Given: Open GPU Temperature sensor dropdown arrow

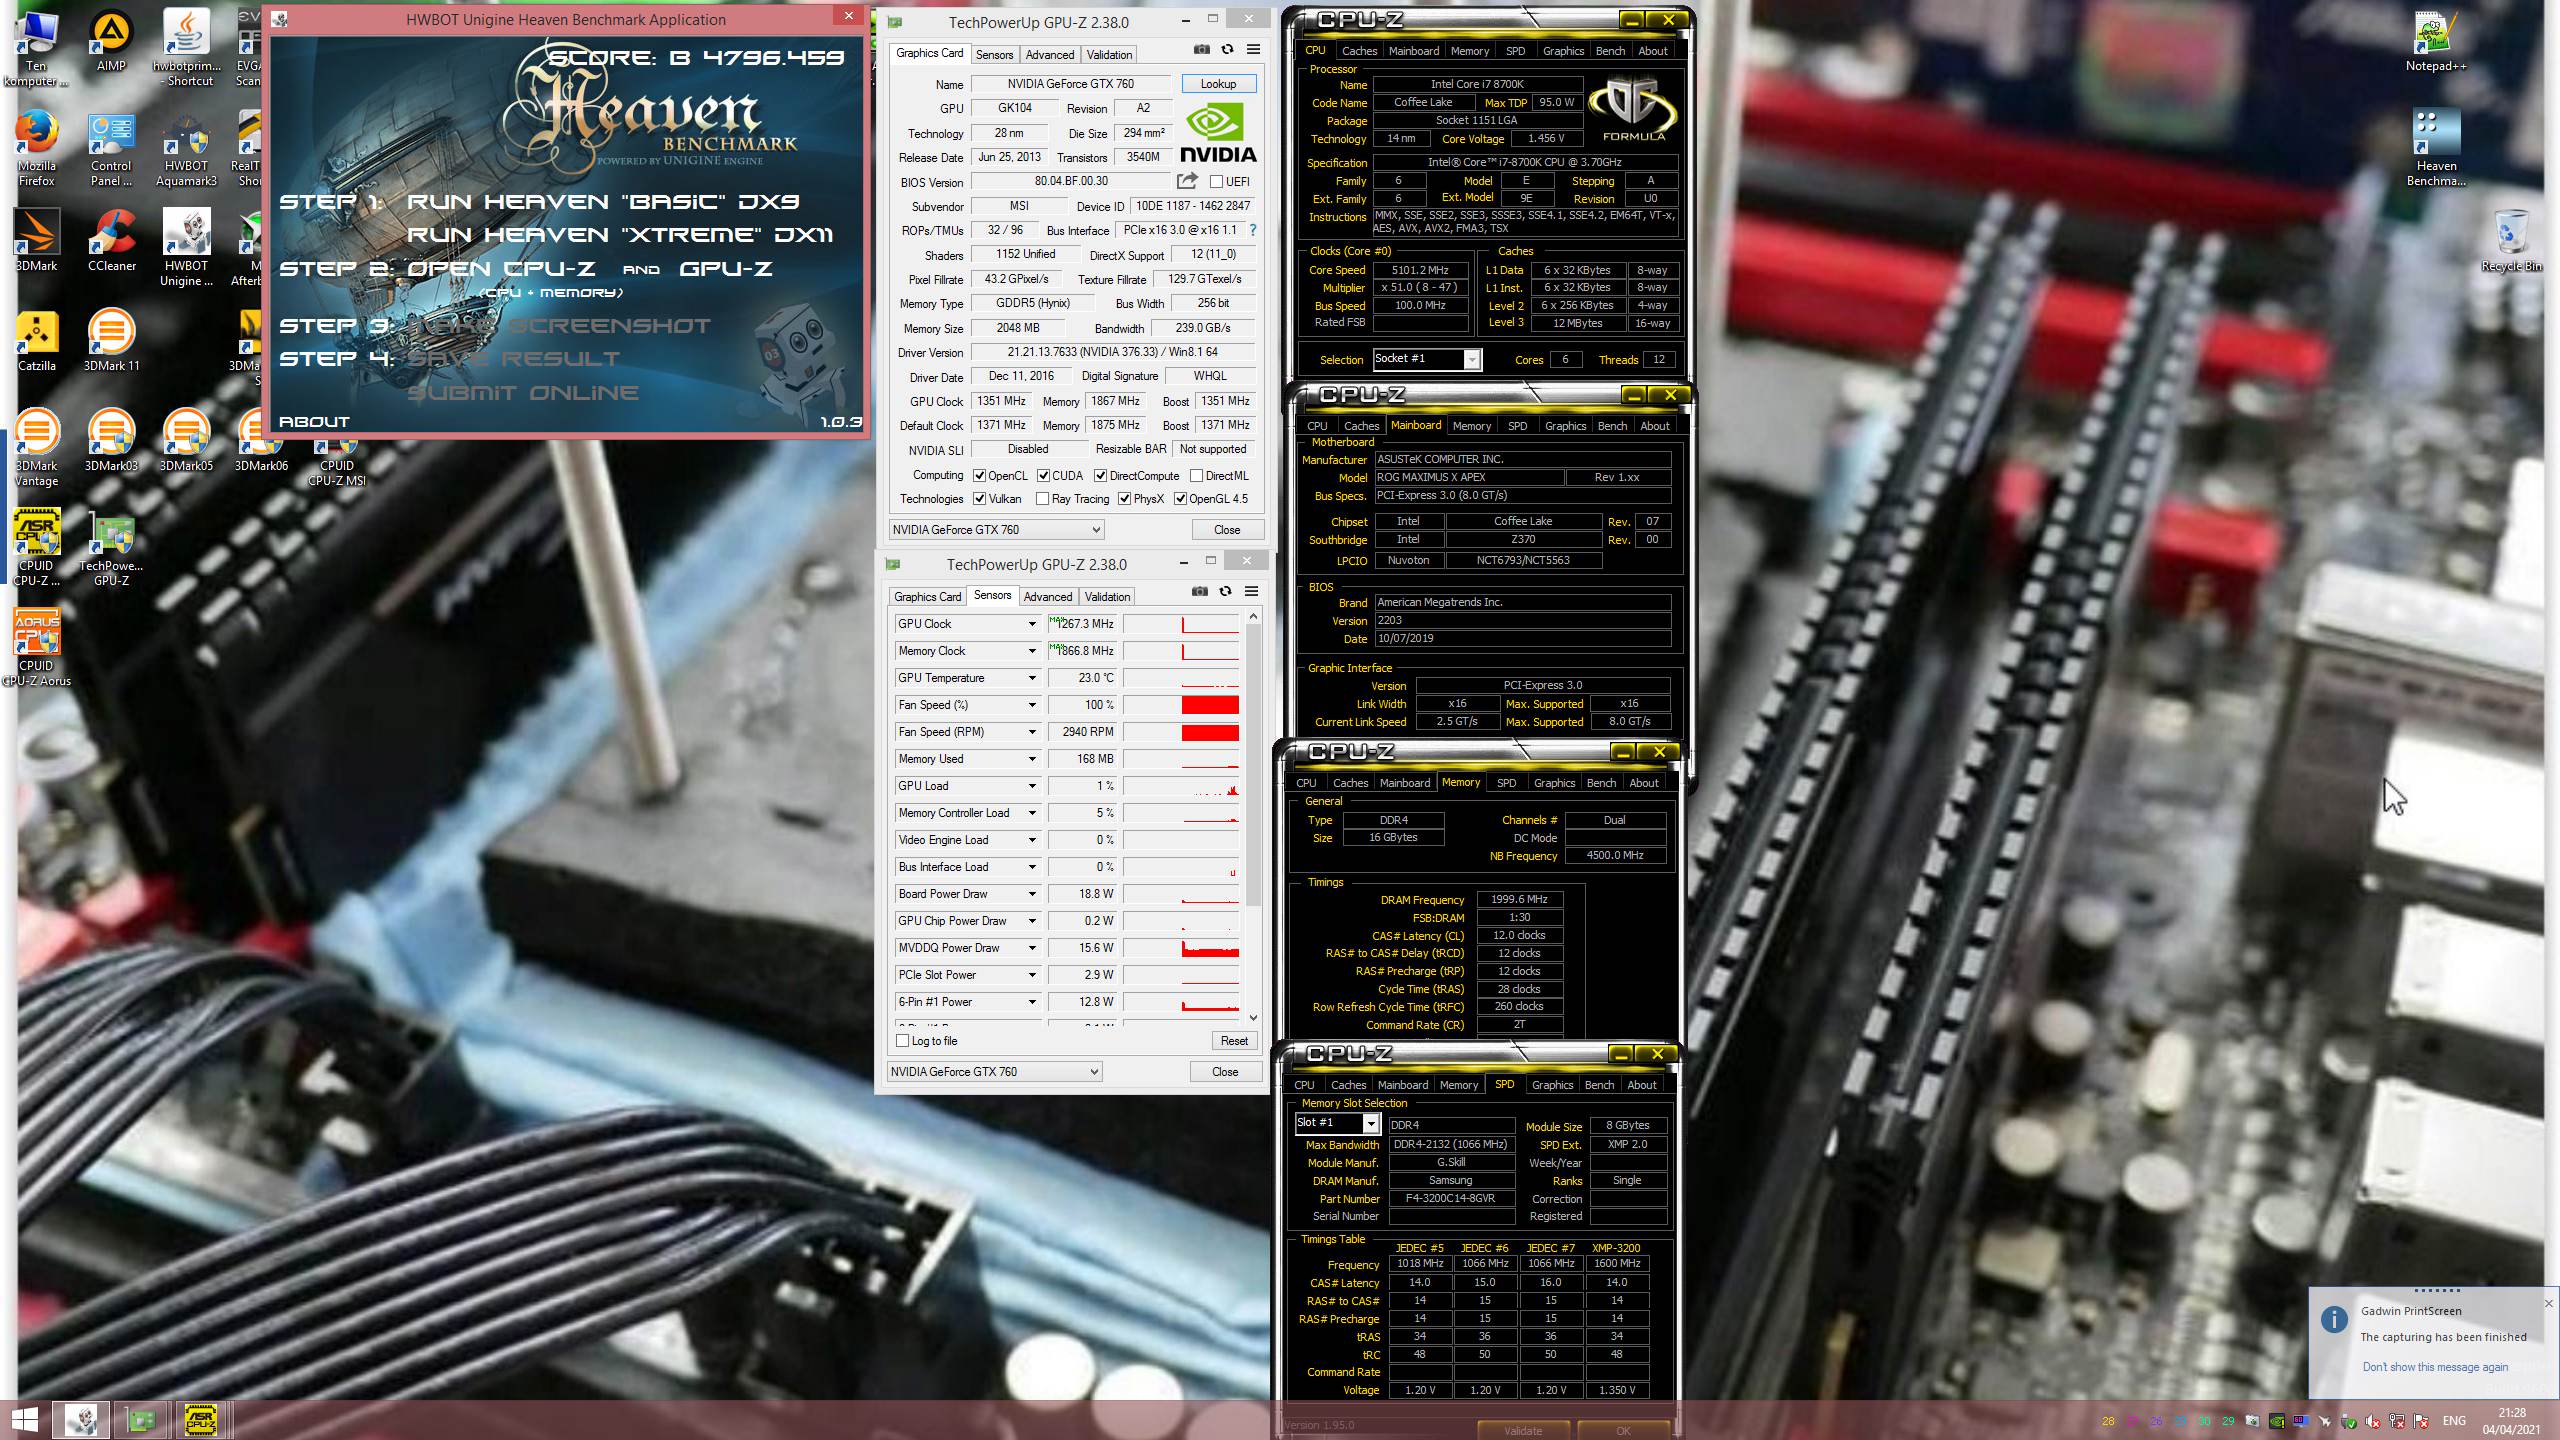Looking at the screenshot, I should pos(1032,678).
